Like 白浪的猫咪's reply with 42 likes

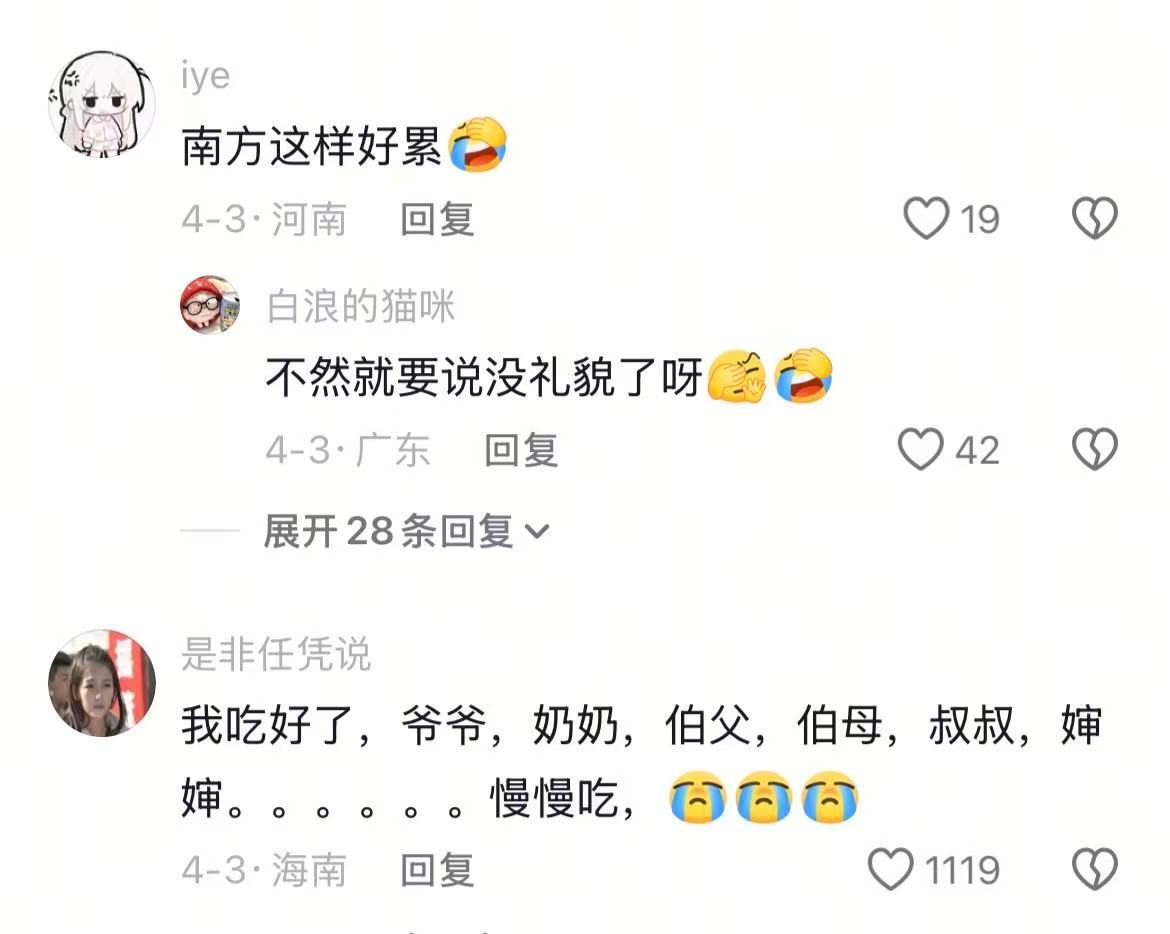(921, 449)
